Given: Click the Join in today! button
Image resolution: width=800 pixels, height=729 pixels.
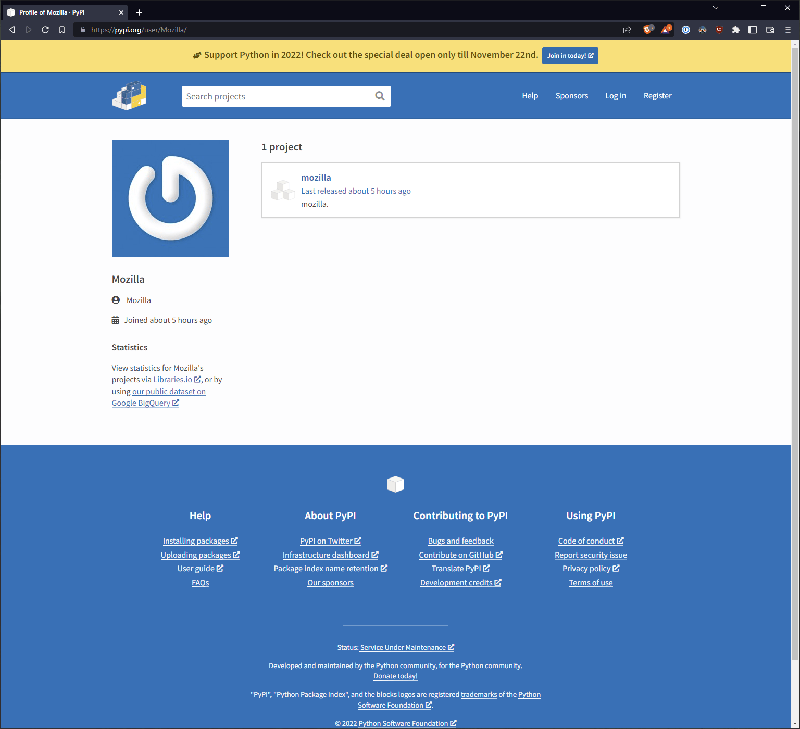Looking at the screenshot, I should (570, 56).
